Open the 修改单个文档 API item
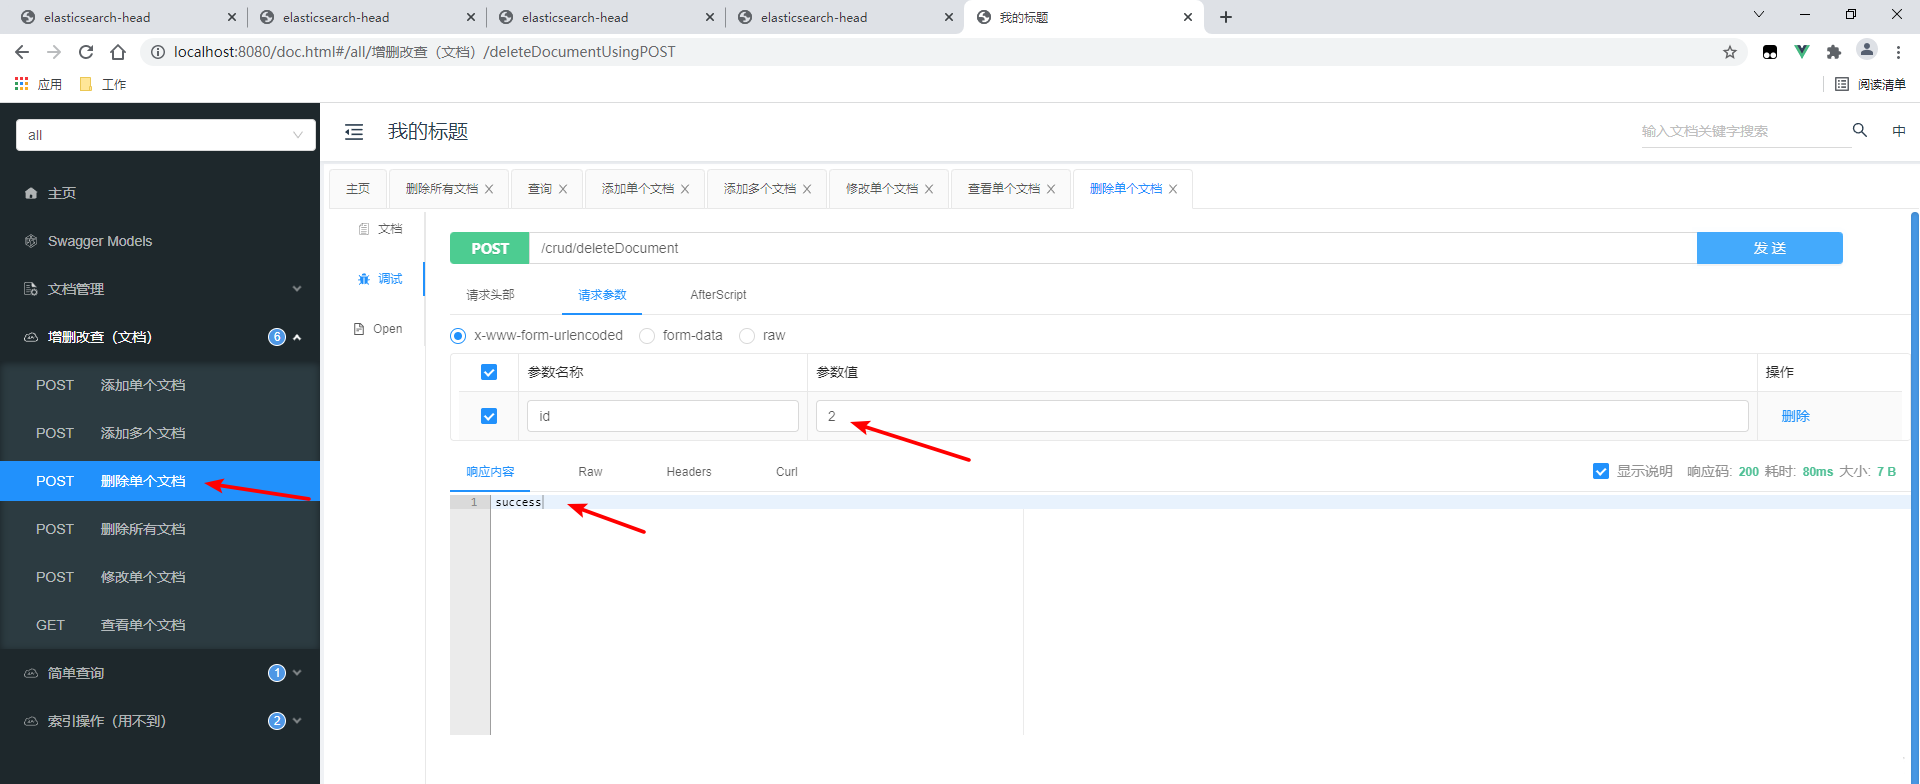 [x=160, y=577]
